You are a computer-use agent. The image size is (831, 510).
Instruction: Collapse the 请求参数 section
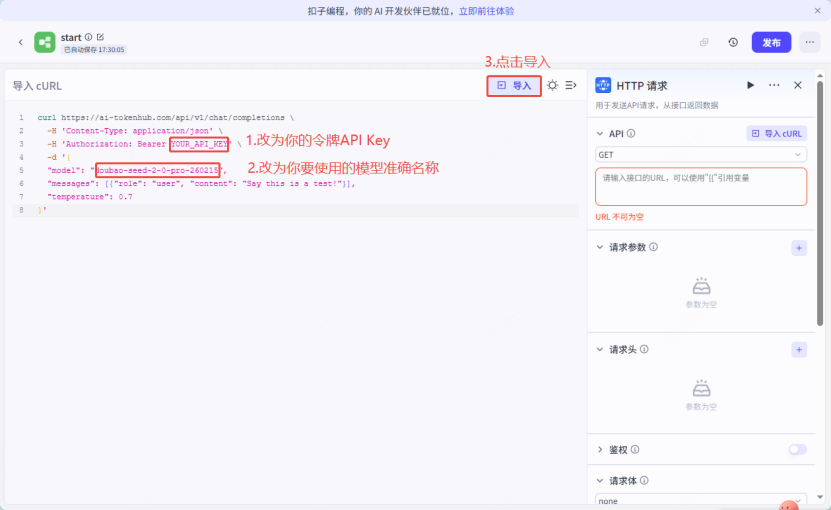point(600,247)
